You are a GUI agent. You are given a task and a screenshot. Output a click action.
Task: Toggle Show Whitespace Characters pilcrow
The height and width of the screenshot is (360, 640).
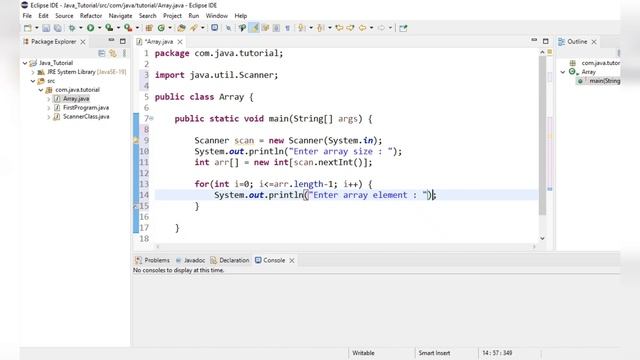pos(287,28)
